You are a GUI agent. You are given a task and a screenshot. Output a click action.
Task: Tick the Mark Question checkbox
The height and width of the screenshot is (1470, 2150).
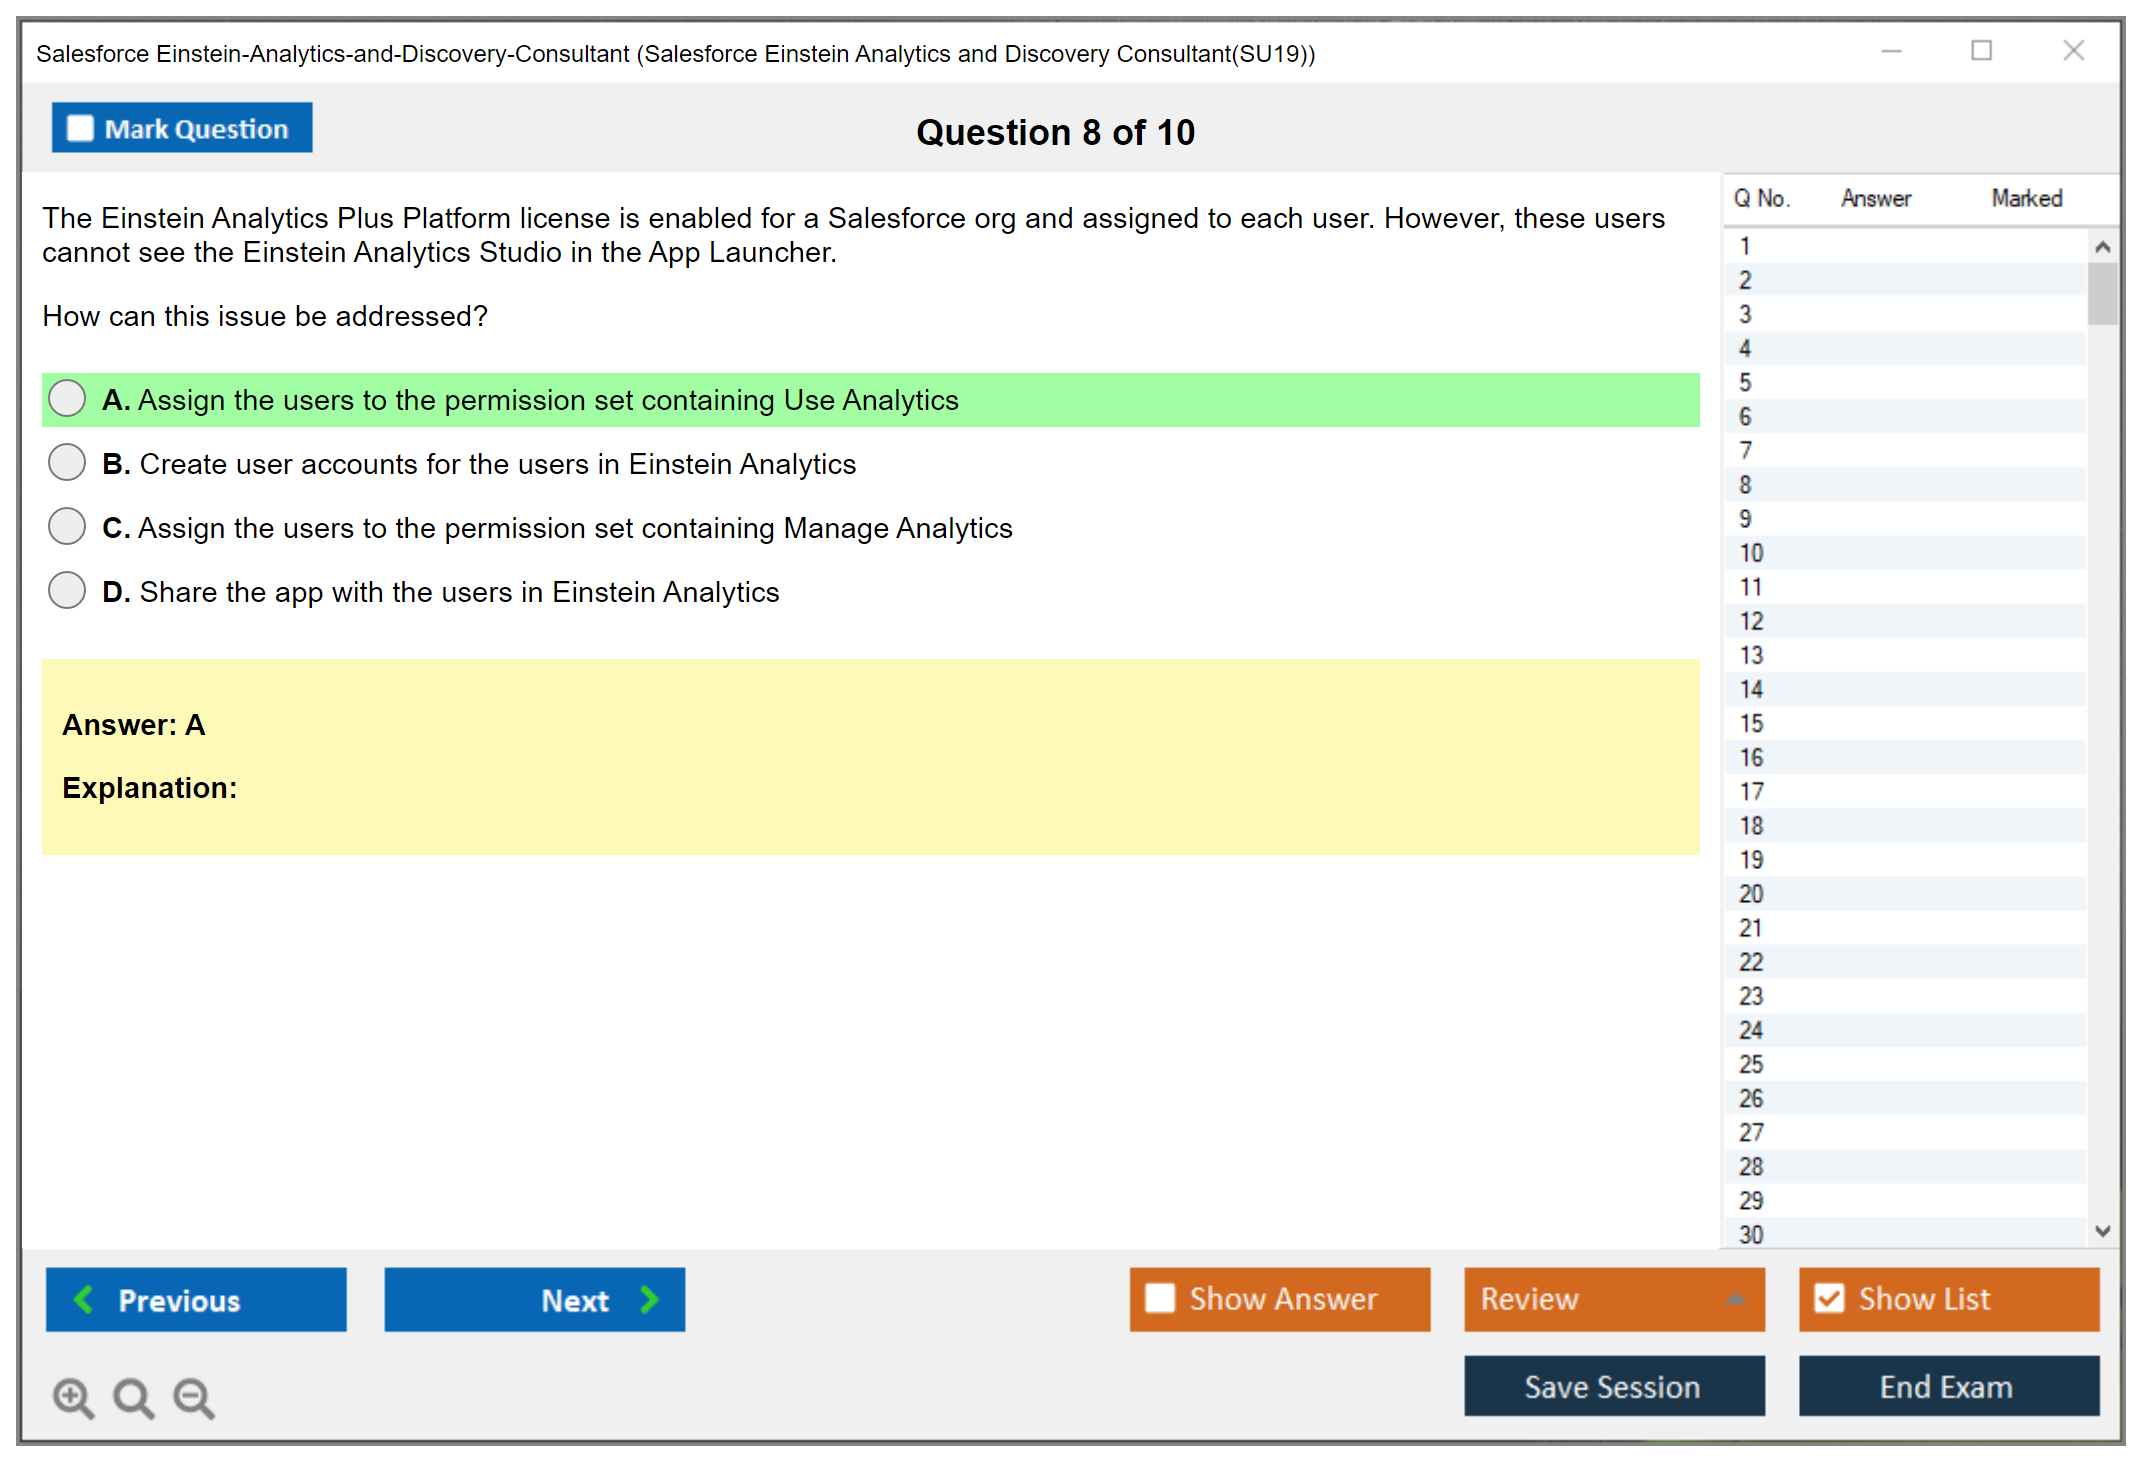pos(80,128)
